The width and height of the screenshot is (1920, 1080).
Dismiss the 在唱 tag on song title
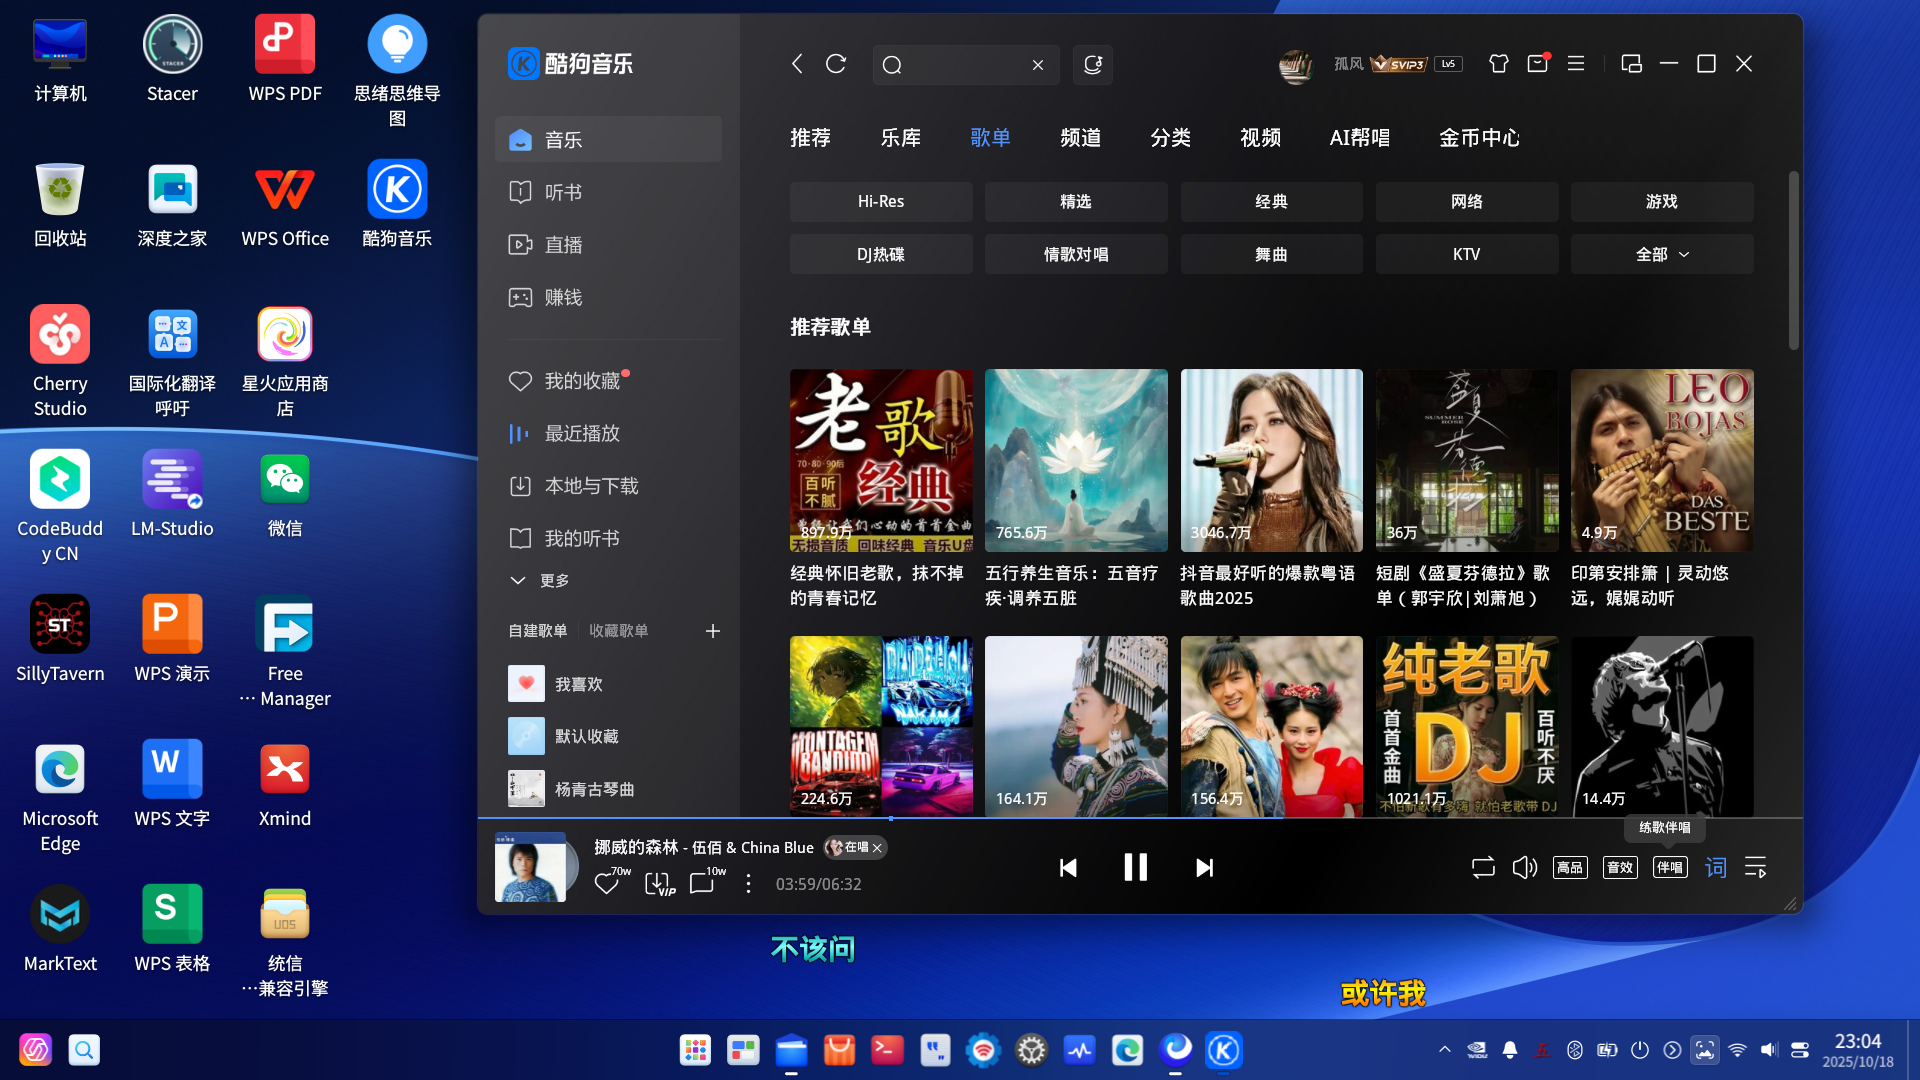pos(877,848)
